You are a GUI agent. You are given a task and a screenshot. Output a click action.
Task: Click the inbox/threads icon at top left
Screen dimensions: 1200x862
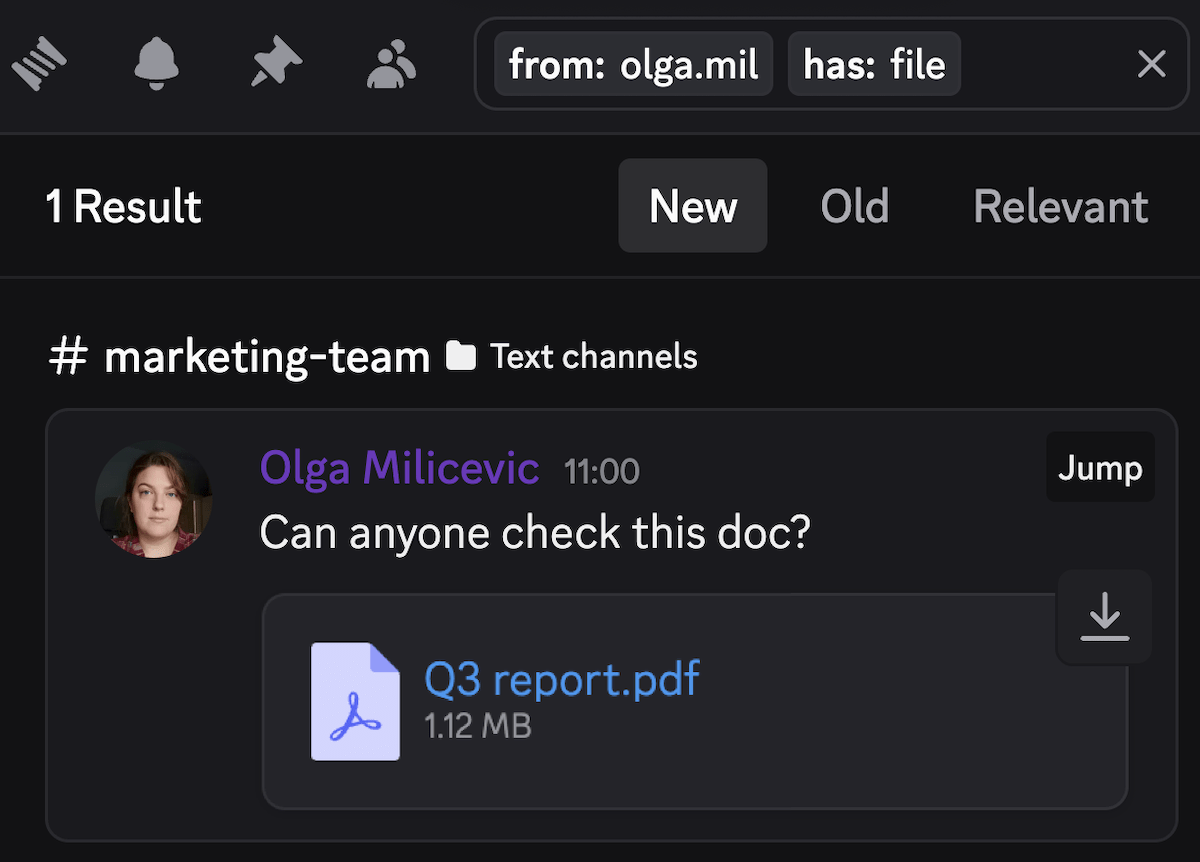pos(40,63)
